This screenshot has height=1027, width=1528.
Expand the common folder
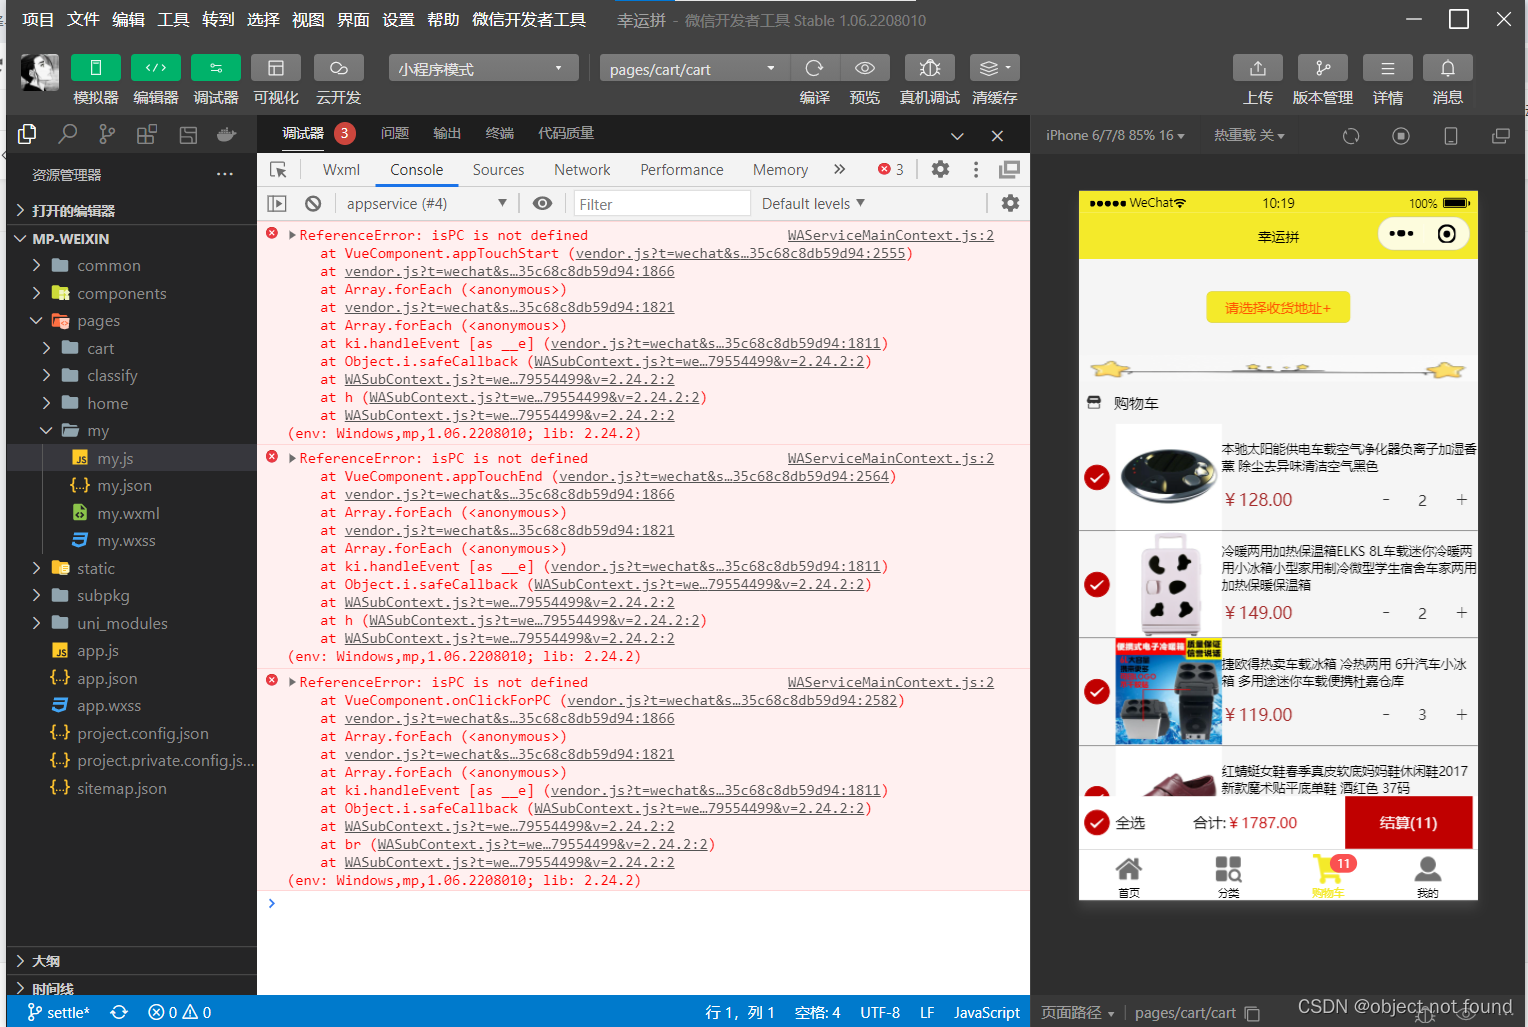[109, 266]
